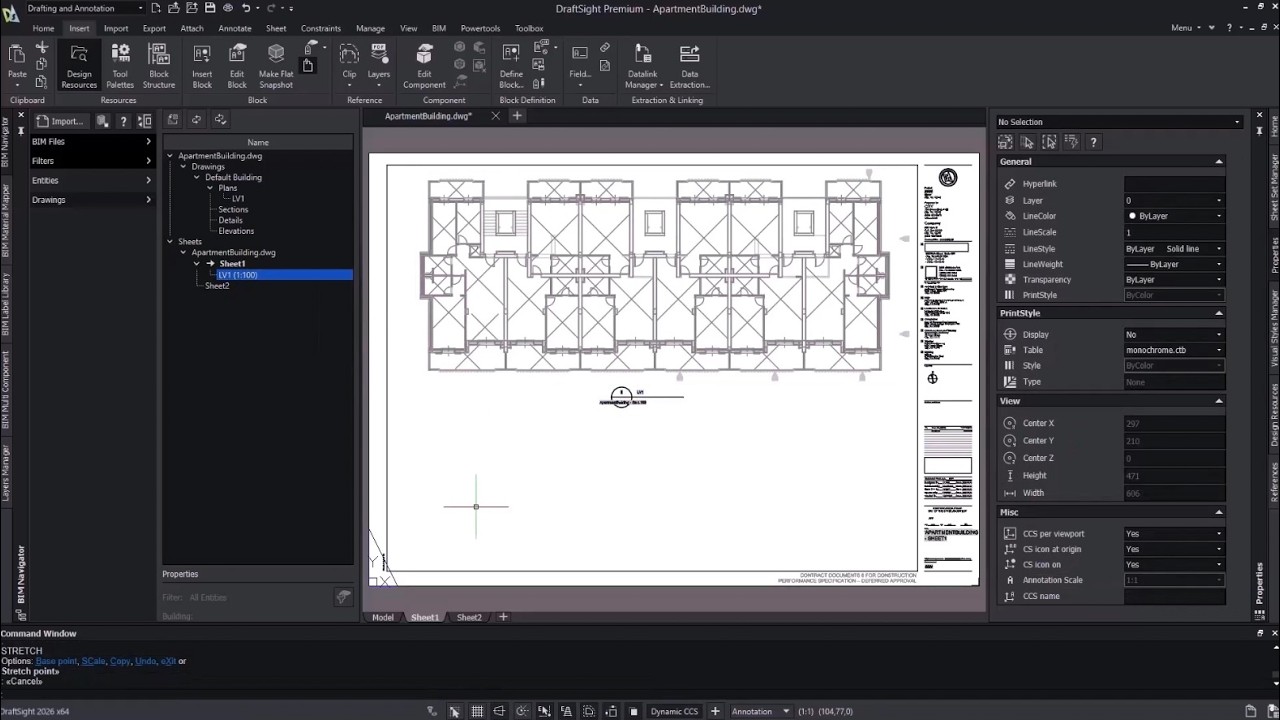Viewport: 1280px width, 720px height.
Task: Add a new drawing tab with the plus button
Action: 517,116
